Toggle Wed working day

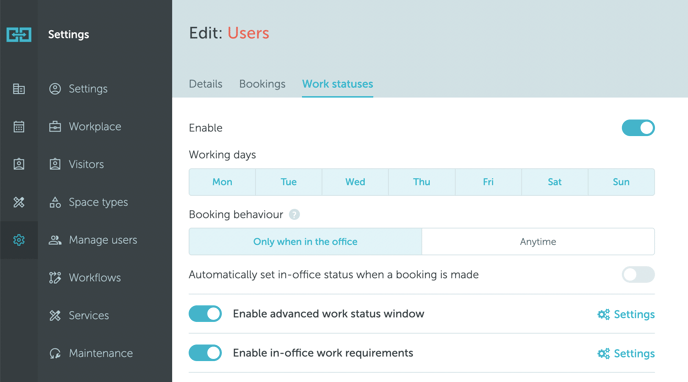click(355, 182)
